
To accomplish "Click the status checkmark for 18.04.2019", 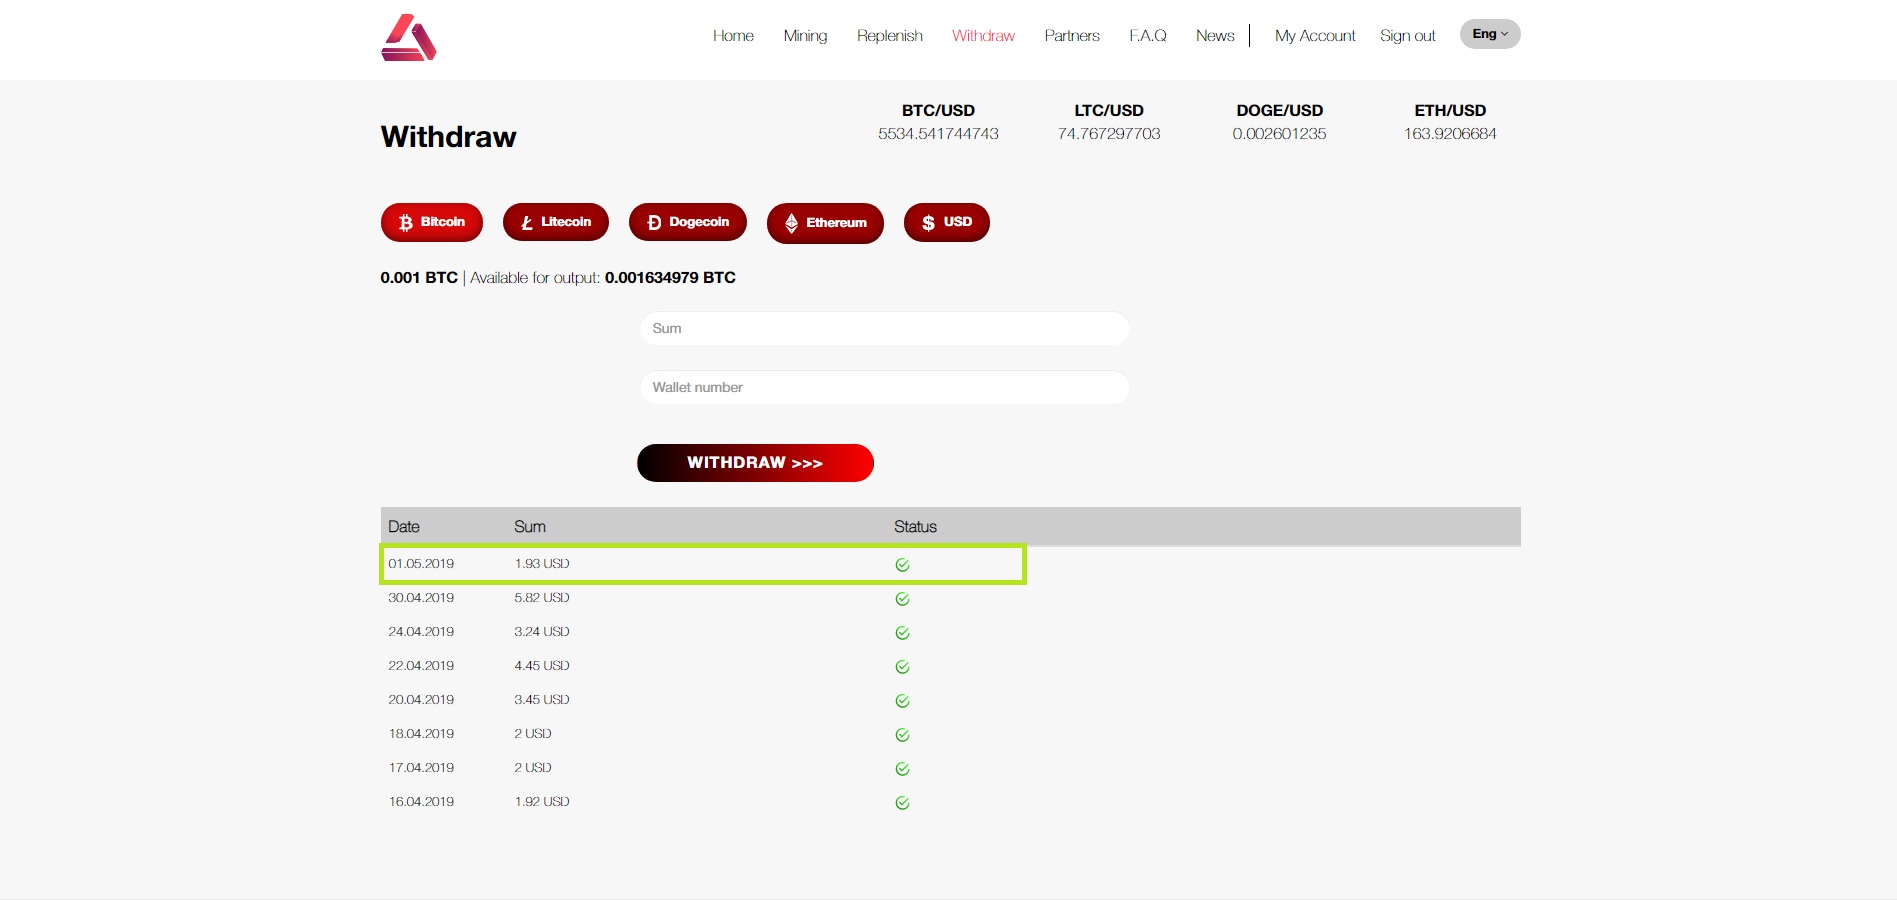I will tap(902, 735).
